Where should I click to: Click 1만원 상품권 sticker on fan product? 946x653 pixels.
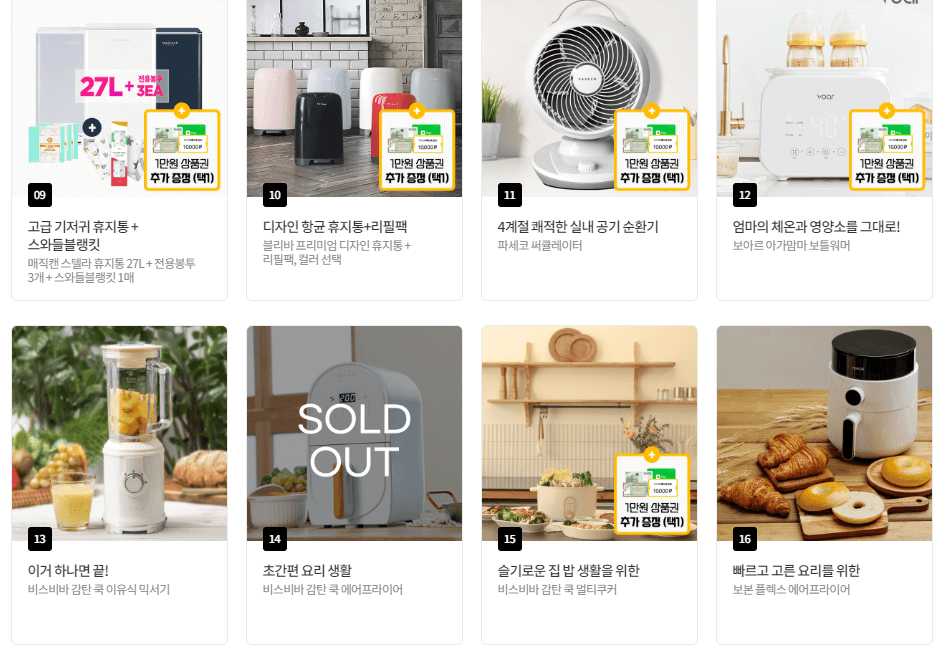[652, 148]
